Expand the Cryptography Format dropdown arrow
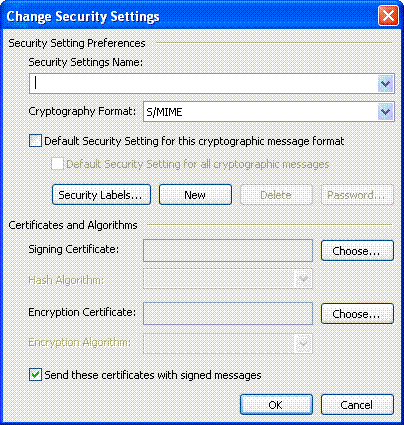This screenshot has height=425, width=404. [386, 112]
